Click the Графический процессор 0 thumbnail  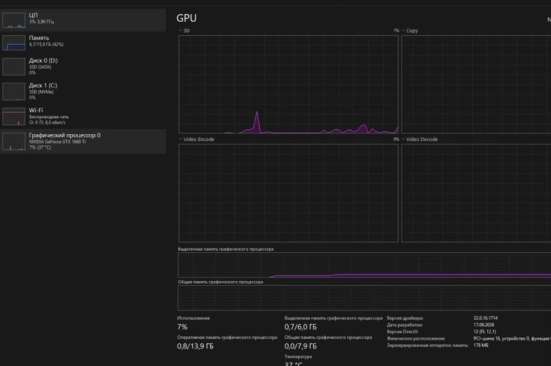tap(14, 142)
